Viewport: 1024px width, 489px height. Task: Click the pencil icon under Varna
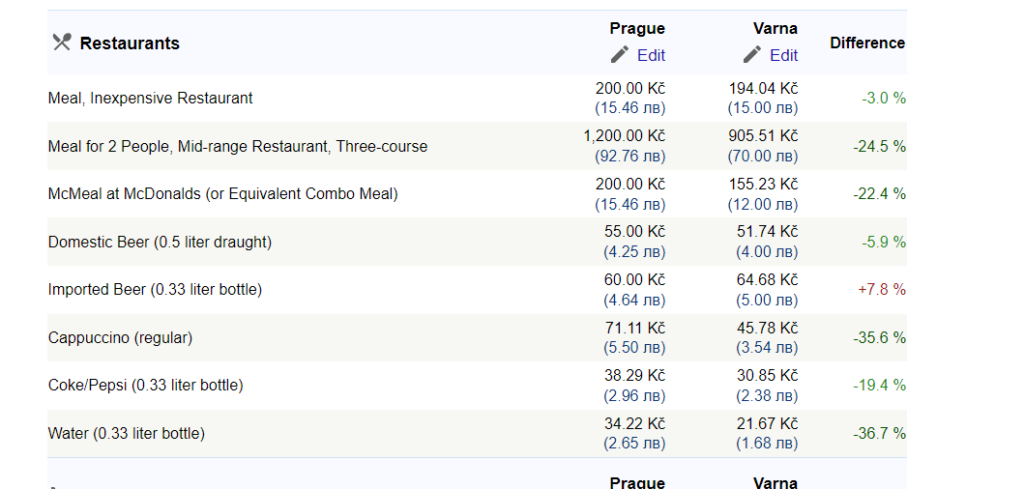[752, 55]
